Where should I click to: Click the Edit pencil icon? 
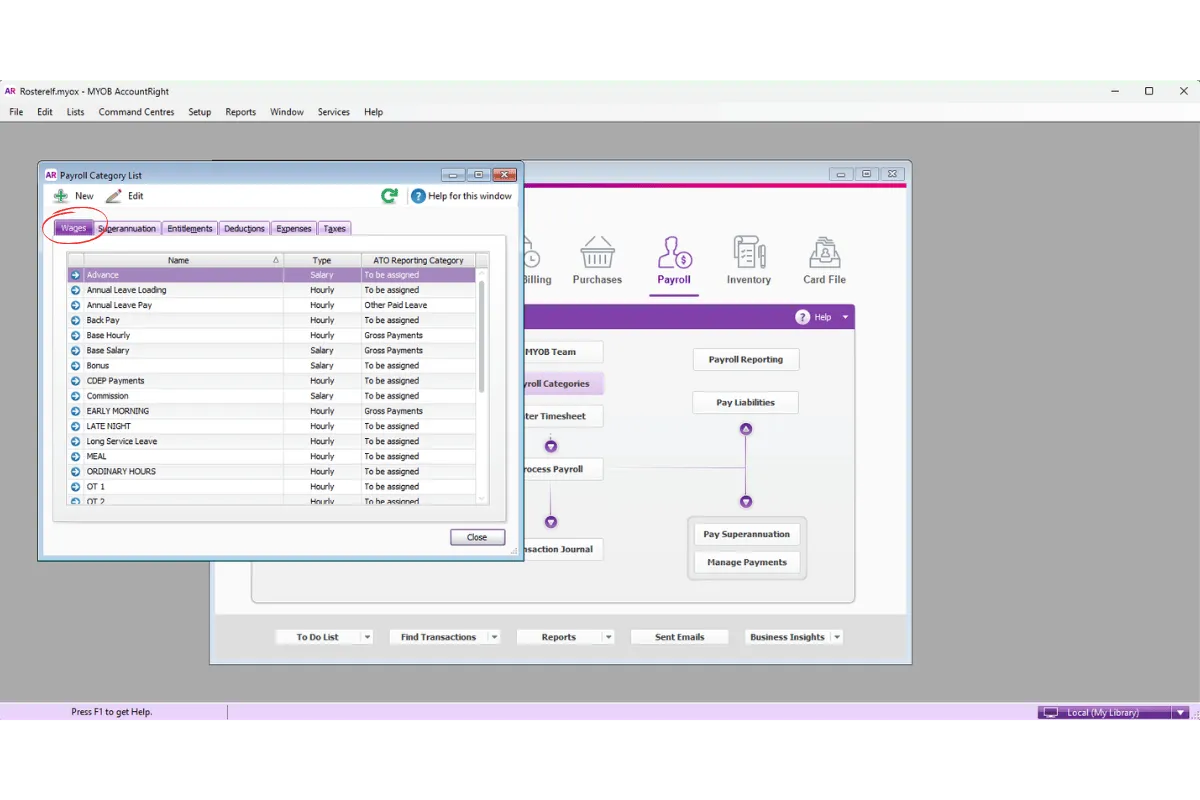[114, 196]
